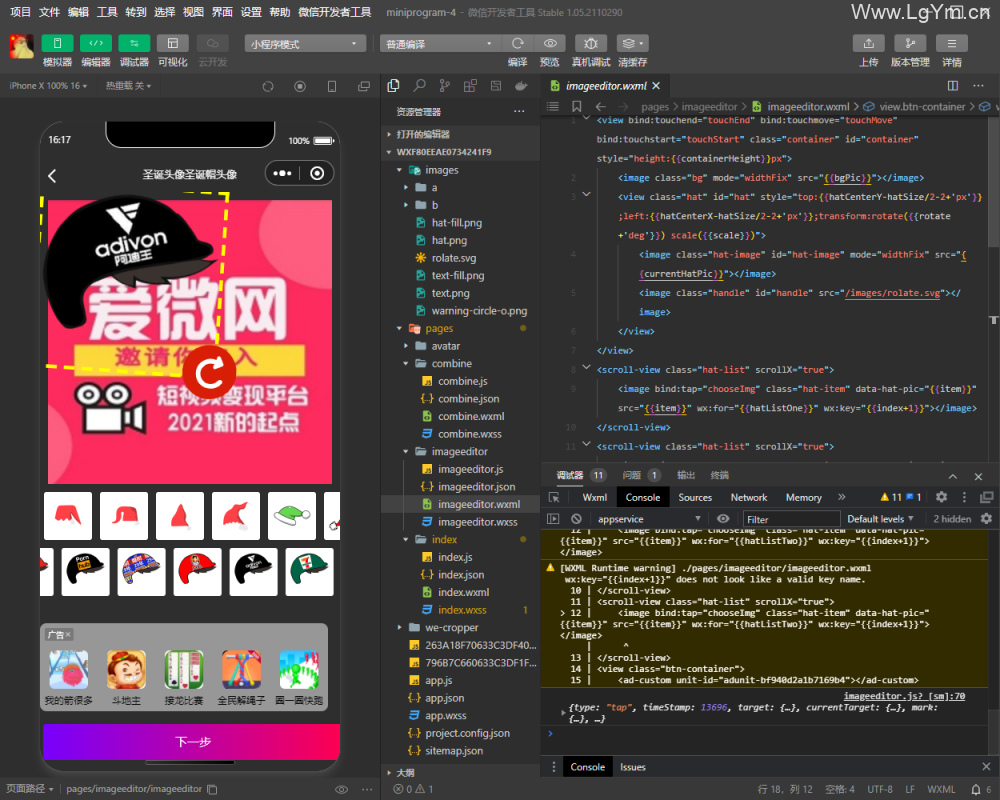Close the imageeditor.wxml tab
The image size is (1000, 800).
(656, 85)
